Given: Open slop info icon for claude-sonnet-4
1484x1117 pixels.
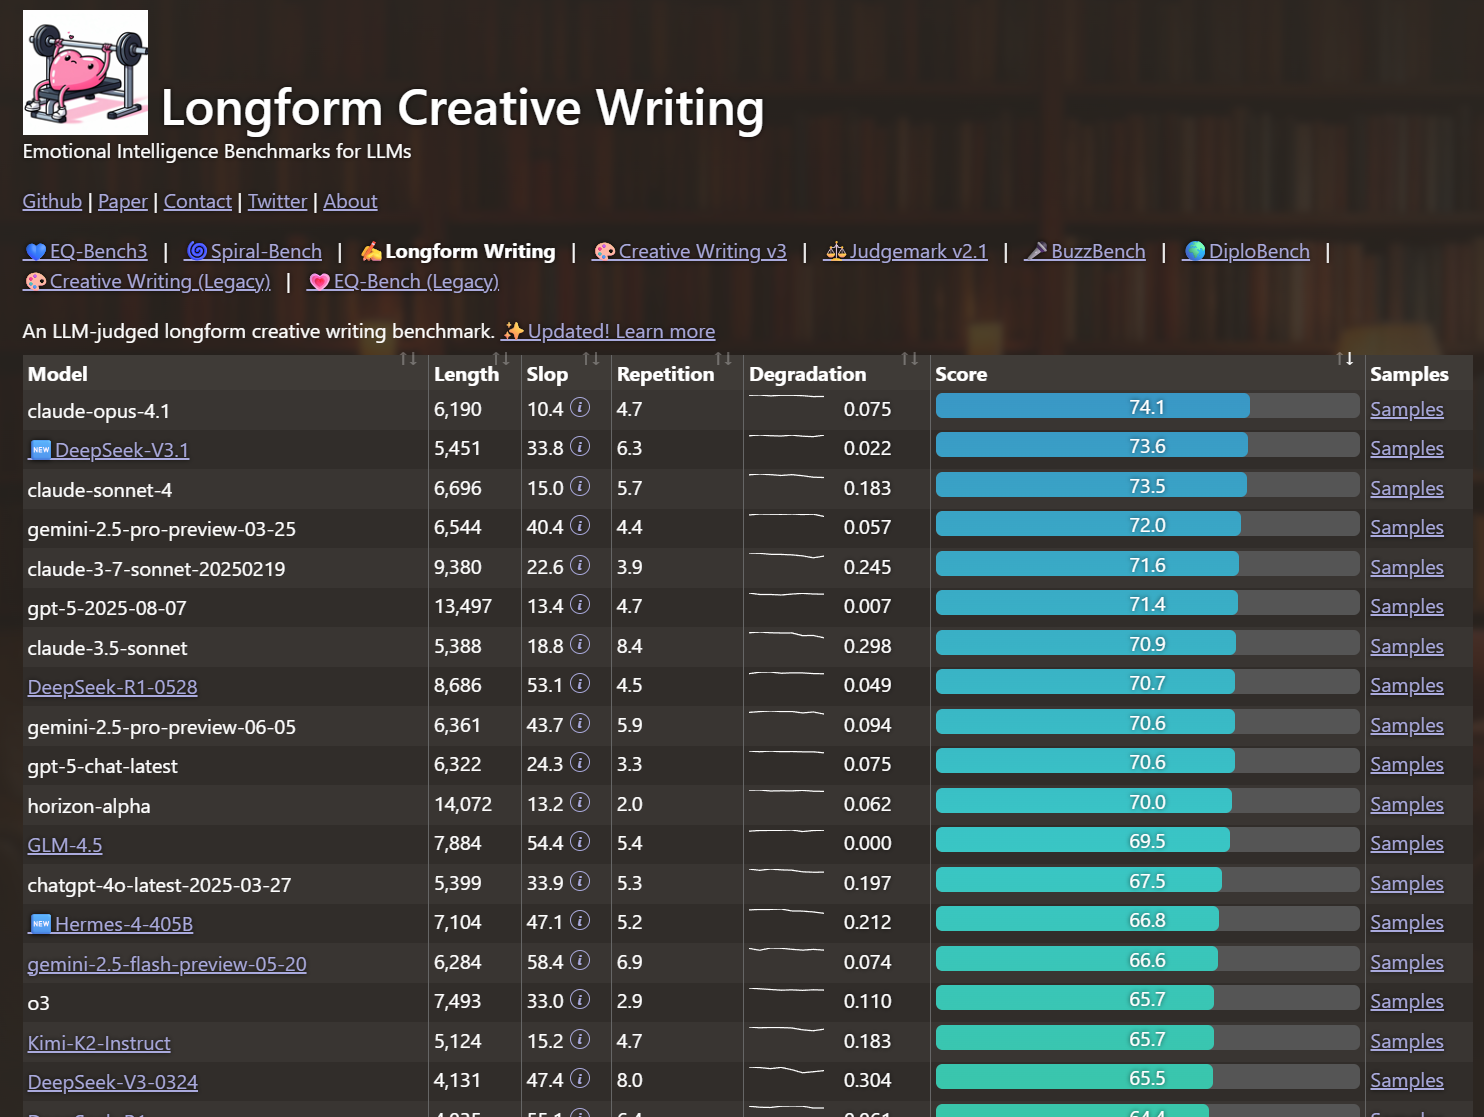Looking at the screenshot, I should point(580,487).
